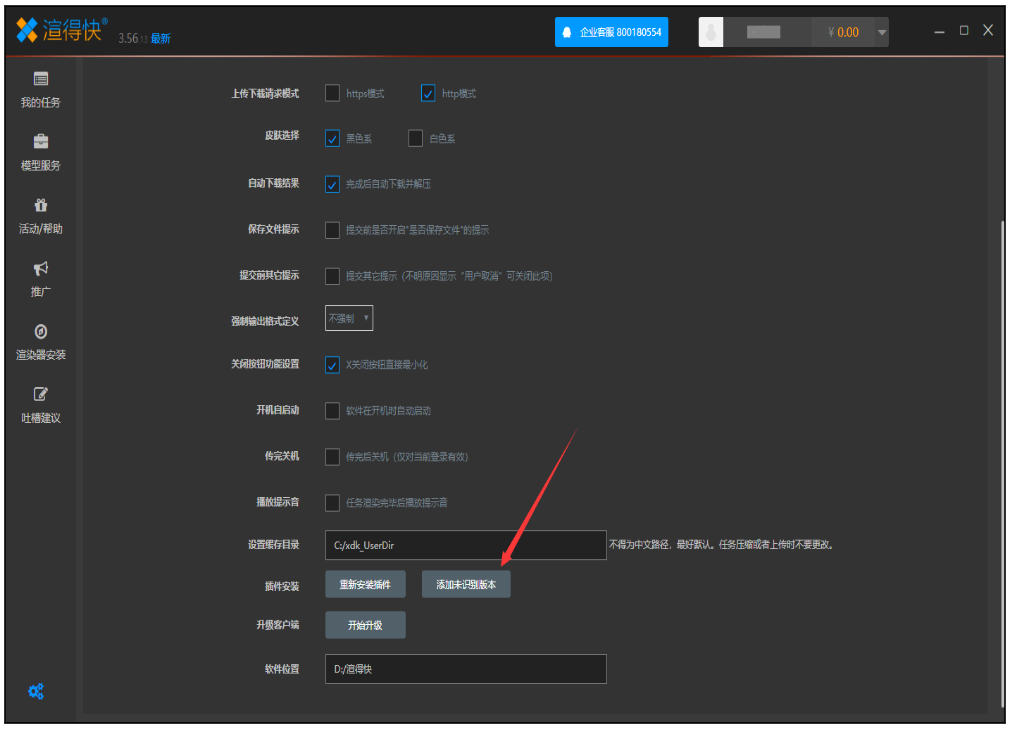Click 重新安装插件 button
This screenshot has width=1014, height=730.
[365, 585]
